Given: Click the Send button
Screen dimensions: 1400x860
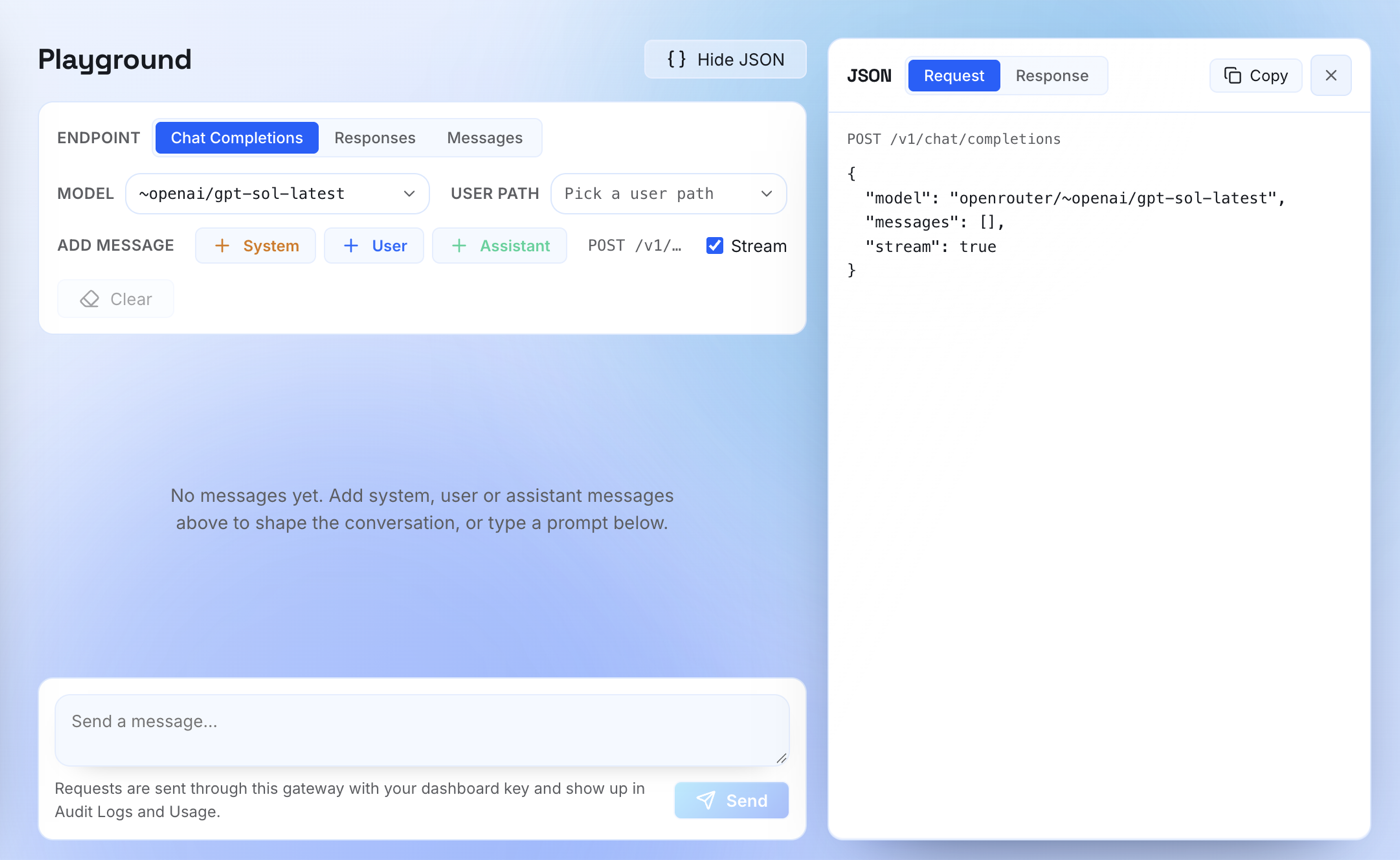Looking at the screenshot, I should [732, 801].
